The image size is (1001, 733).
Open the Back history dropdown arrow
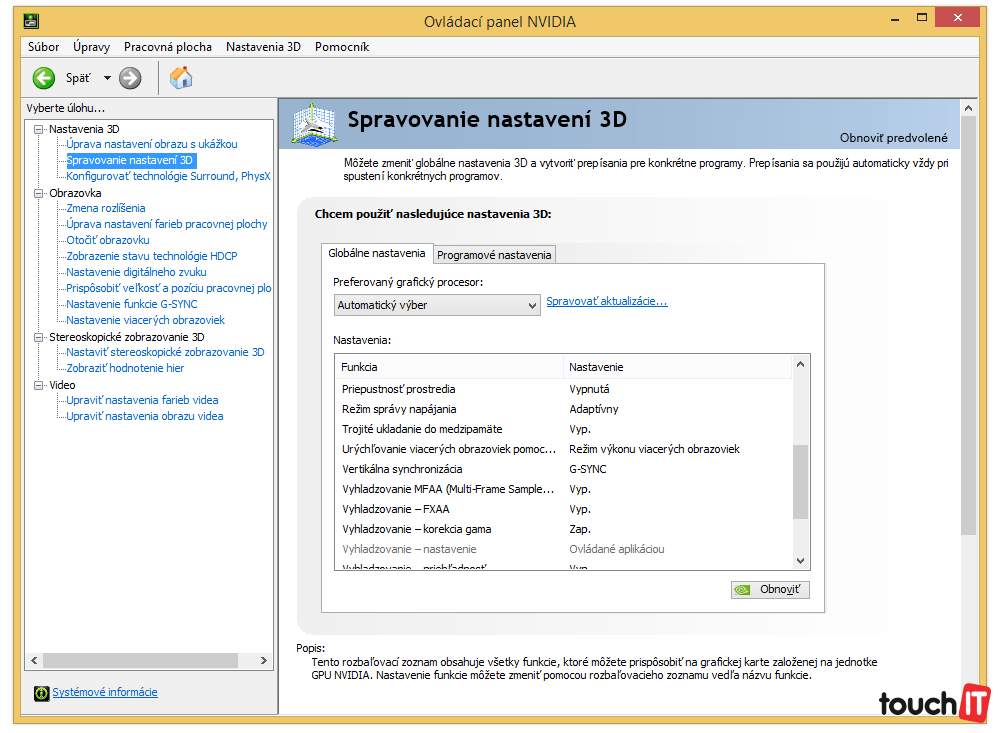(x=107, y=78)
